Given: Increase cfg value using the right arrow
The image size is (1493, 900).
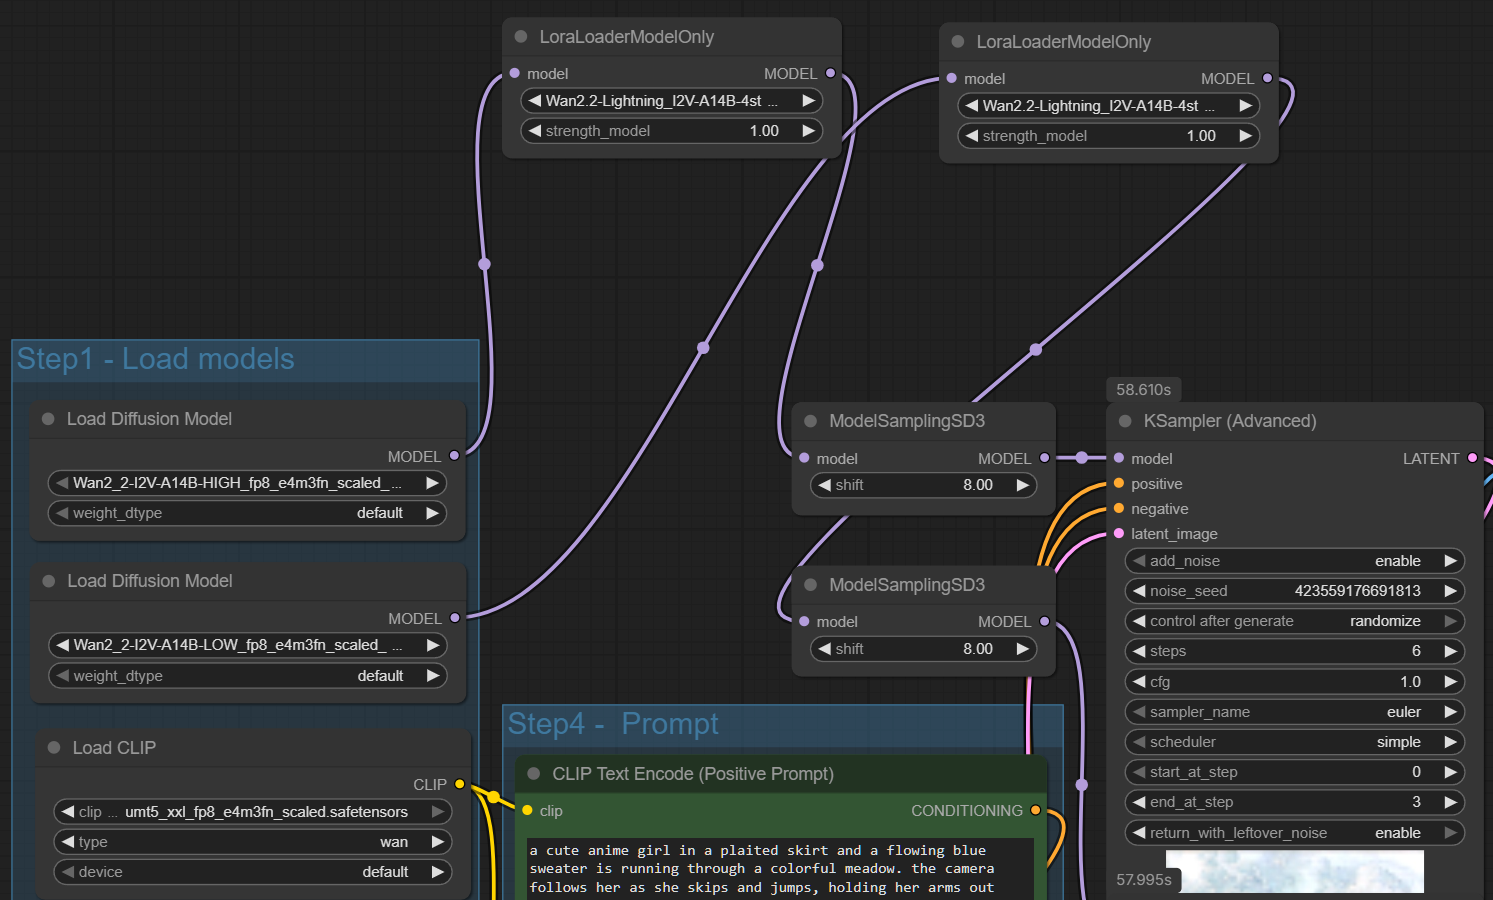Looking at the screenshot, I should pyautogui.click(x=1450, y=681).
